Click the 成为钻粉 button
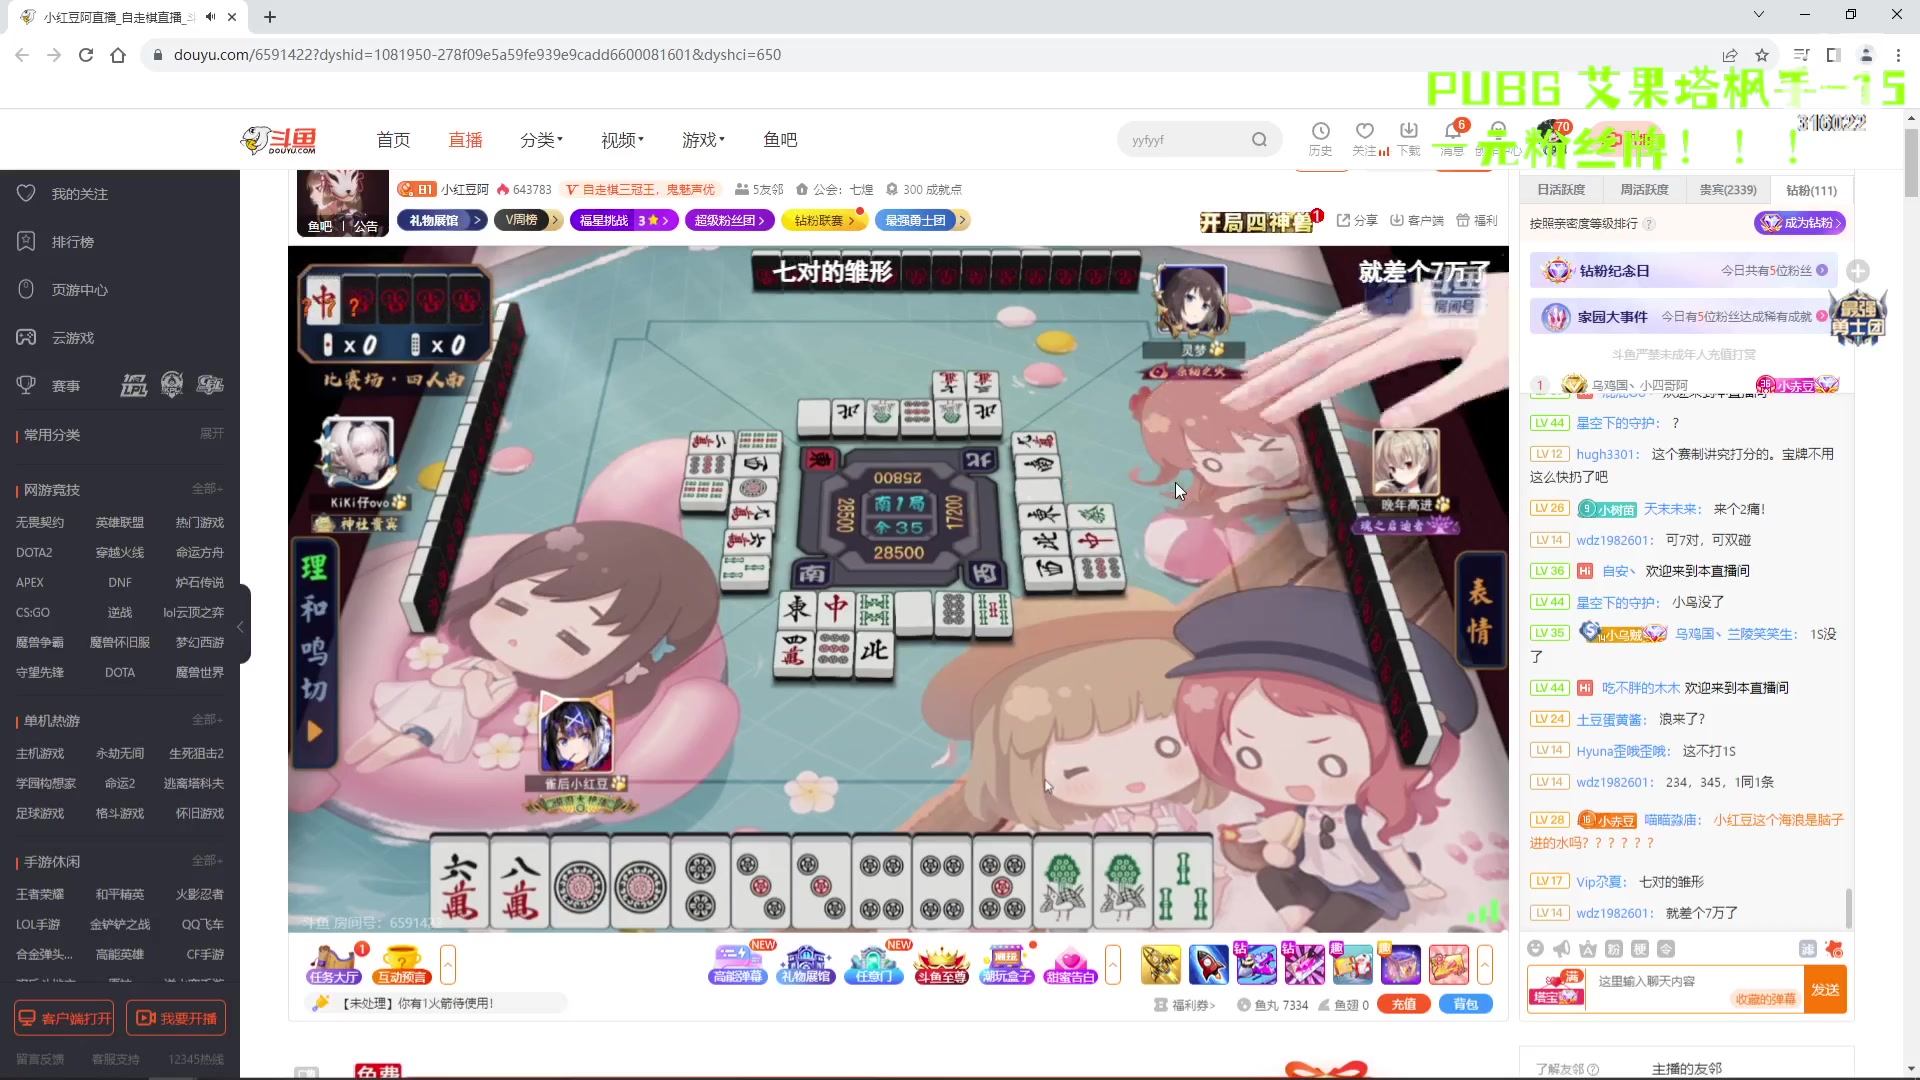The height and width of the screenshot is (1080, 1920). [1800, 223]
